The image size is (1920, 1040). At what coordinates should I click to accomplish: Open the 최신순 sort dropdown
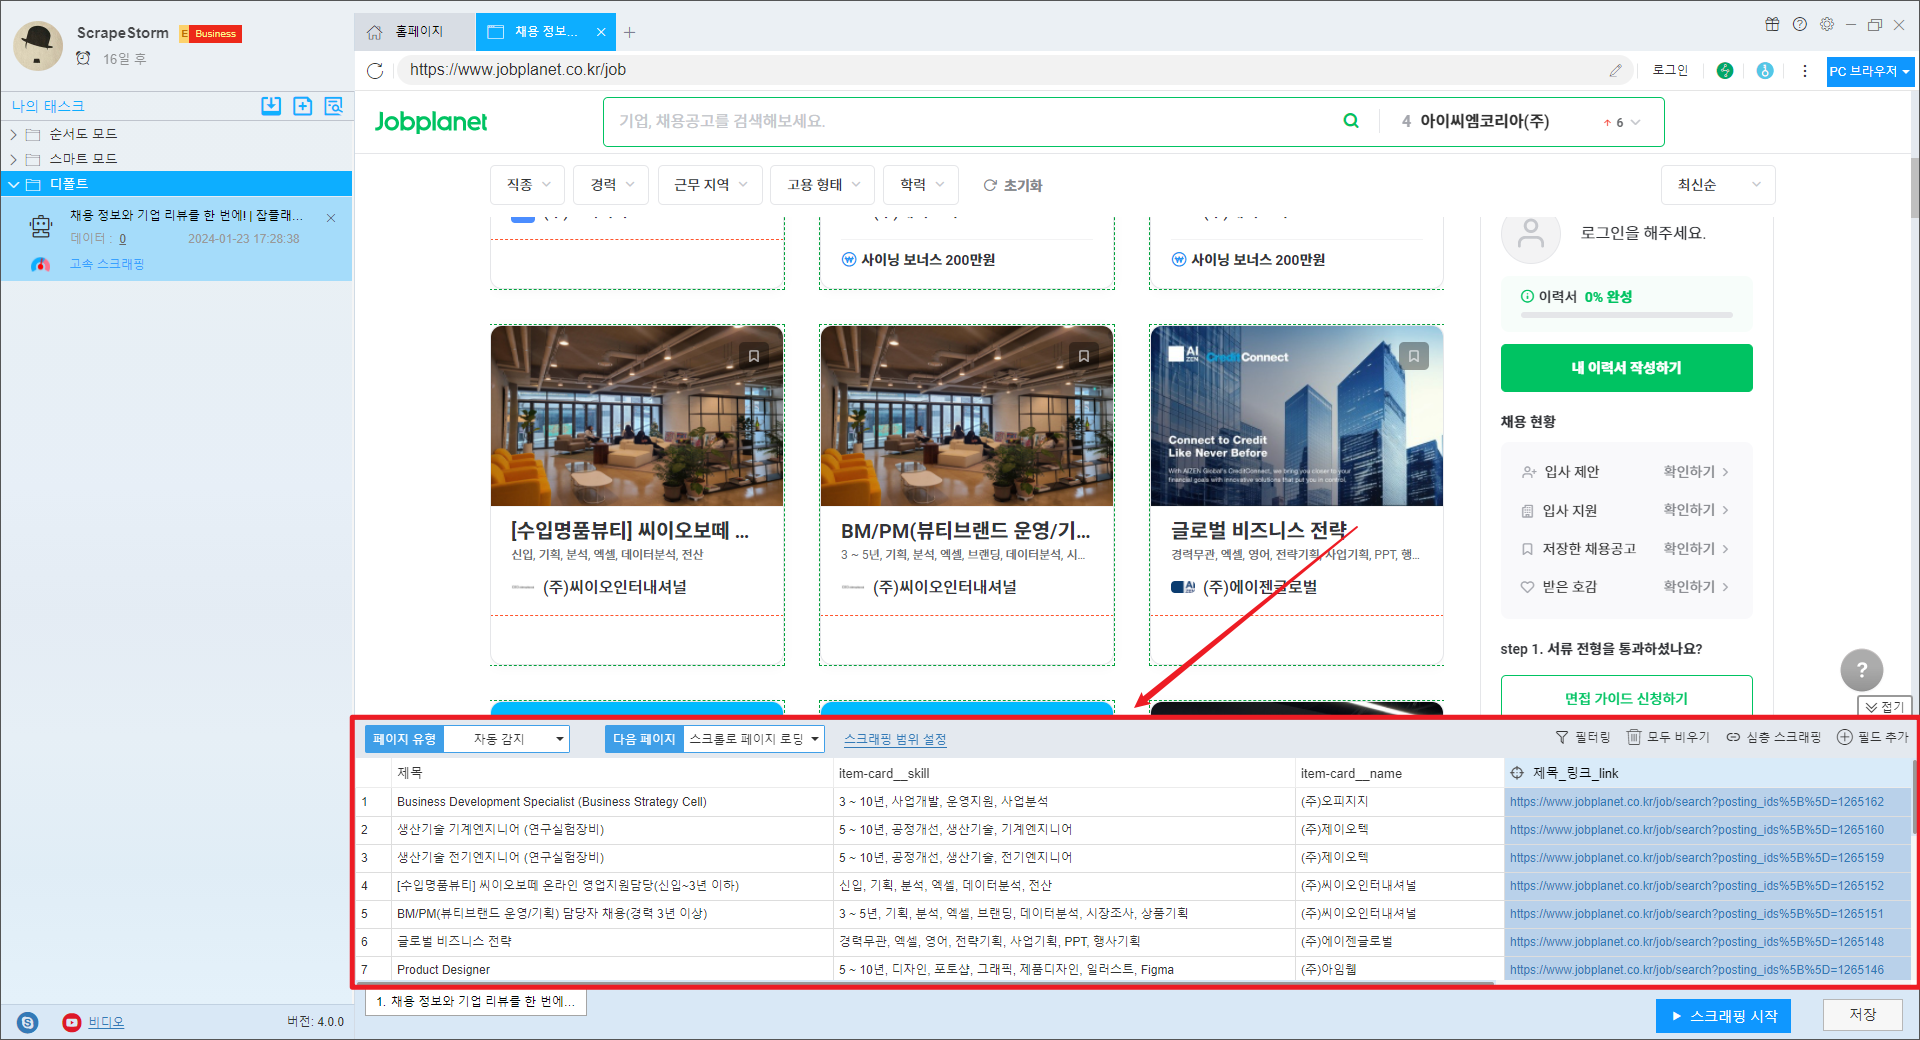tap(1719, 185)
